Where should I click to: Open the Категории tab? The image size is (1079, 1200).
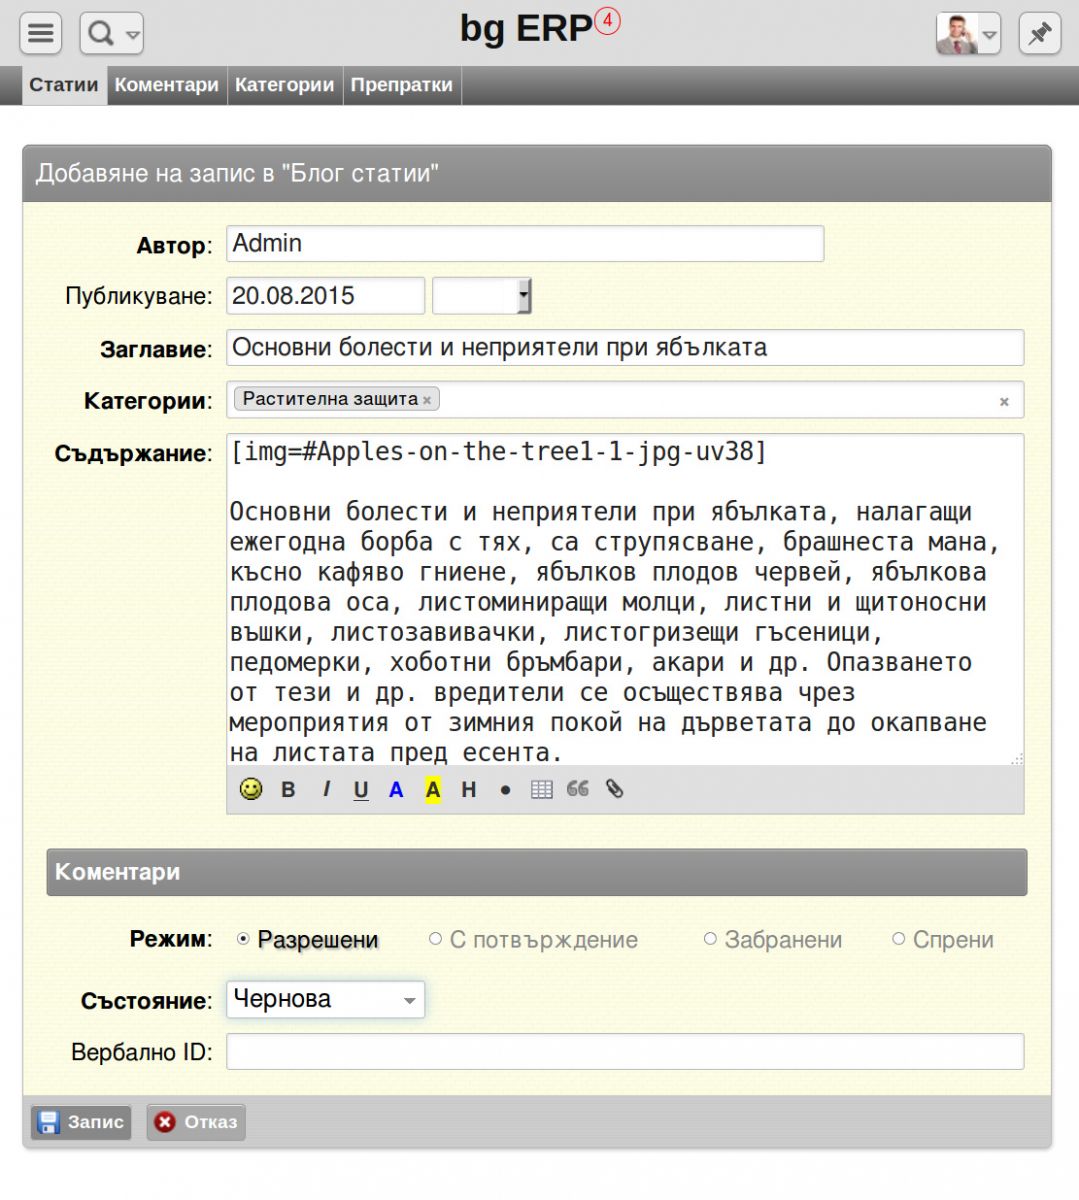tap(284, 85)
